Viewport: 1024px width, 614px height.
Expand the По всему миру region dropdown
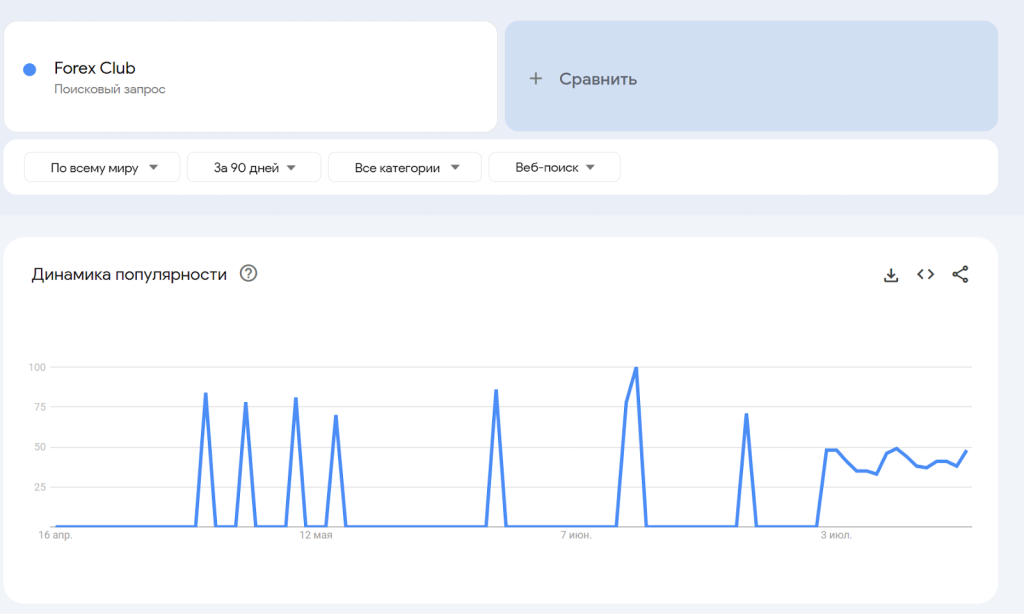click(102, 168)
